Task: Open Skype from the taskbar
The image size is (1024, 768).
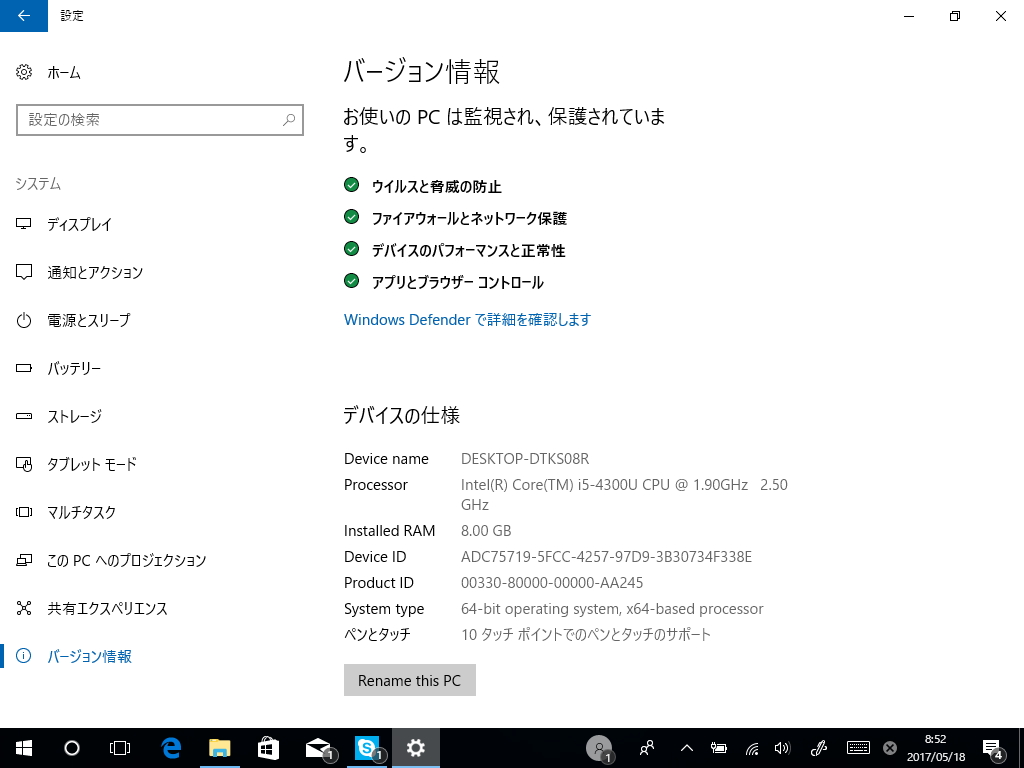Action: [366, 747]
